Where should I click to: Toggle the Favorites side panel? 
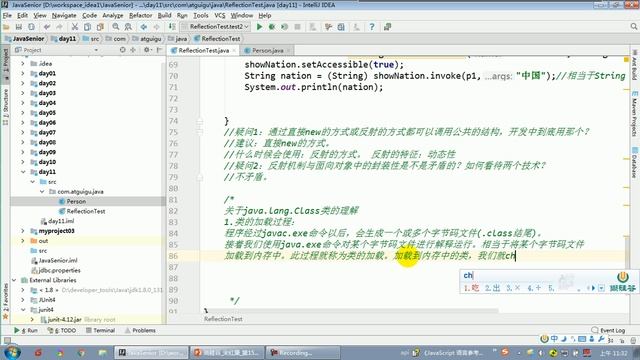5,301
